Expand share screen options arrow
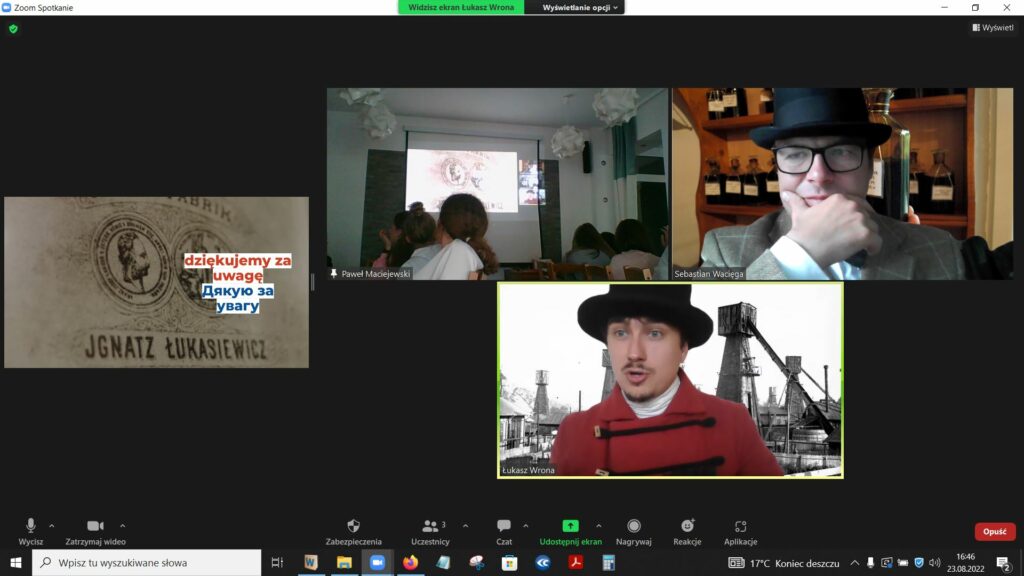Screen dimensions: 1024x576 pos(599,526)
